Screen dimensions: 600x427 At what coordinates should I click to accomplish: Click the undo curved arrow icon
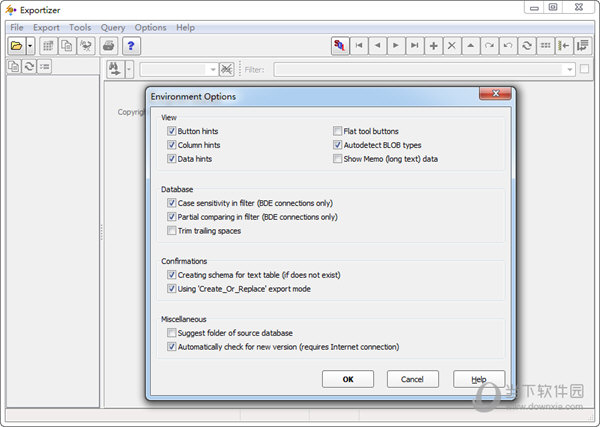[x=508, y=46]
